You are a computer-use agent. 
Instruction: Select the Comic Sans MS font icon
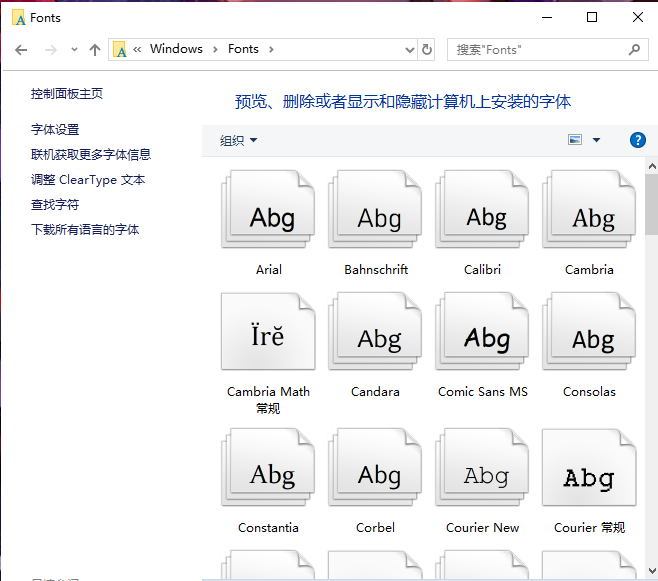(482, 331)
